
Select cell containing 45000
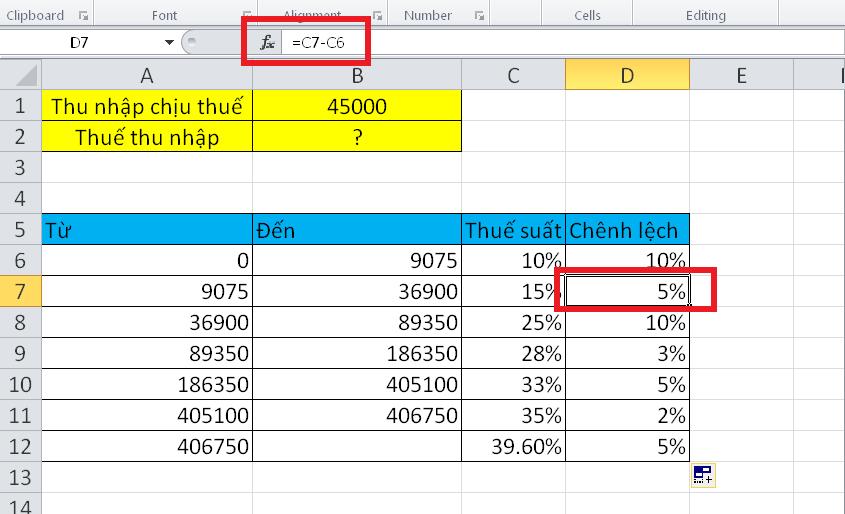coord(357,106)
